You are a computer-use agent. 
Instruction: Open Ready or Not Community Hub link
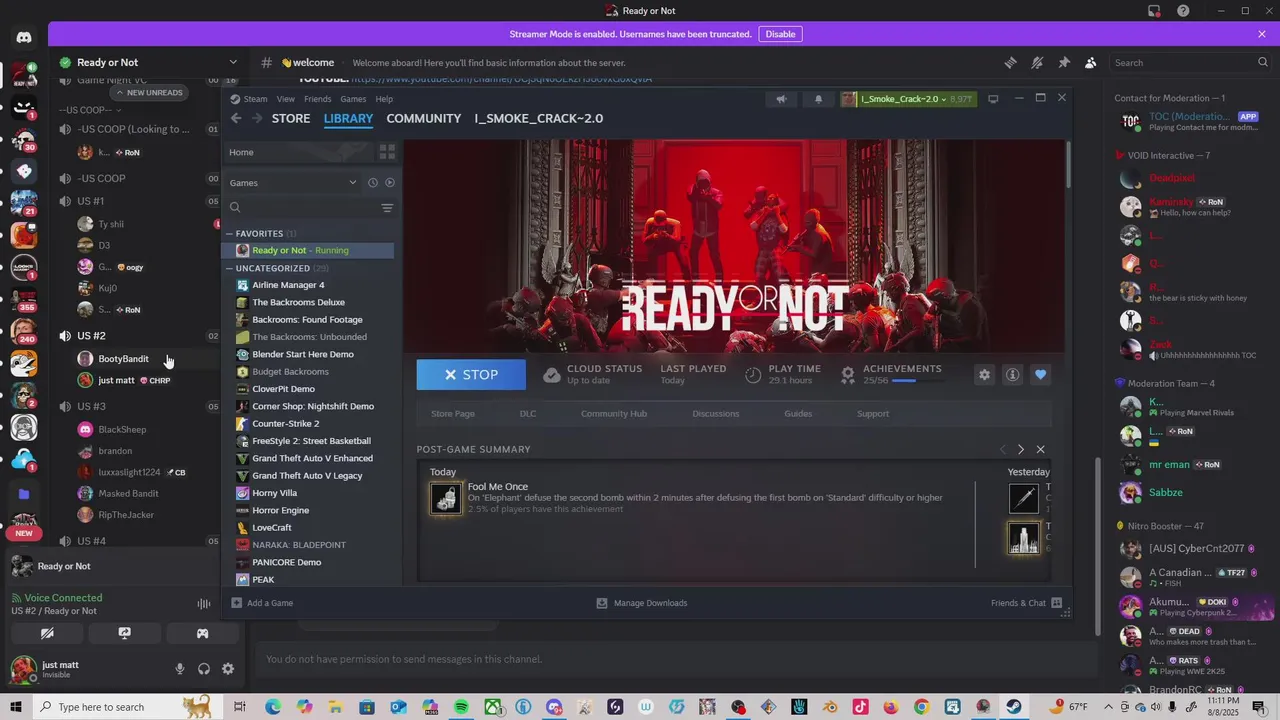(614, 413)
